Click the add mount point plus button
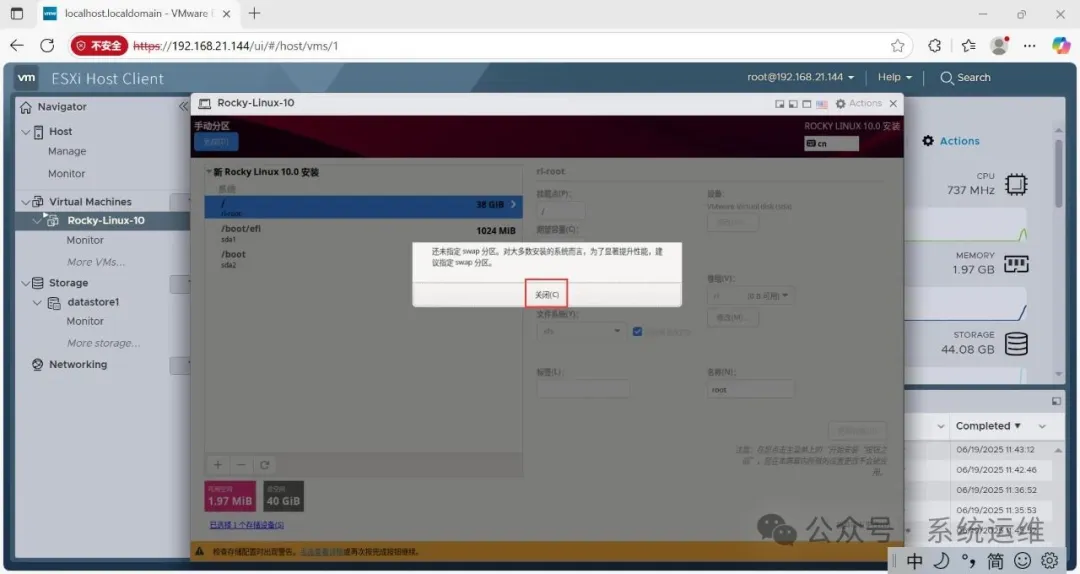The image size is (1080, 574). (x=218, y=465)
